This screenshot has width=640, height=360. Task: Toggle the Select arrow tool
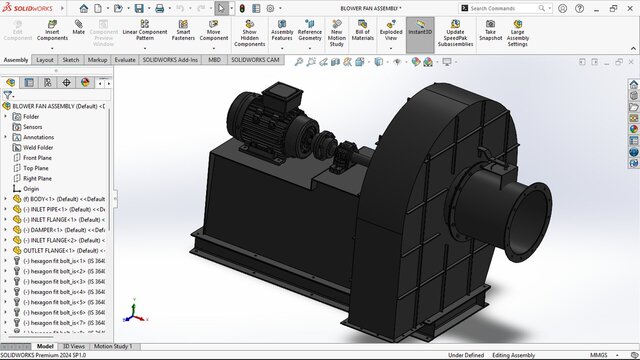tap(221, 8)
